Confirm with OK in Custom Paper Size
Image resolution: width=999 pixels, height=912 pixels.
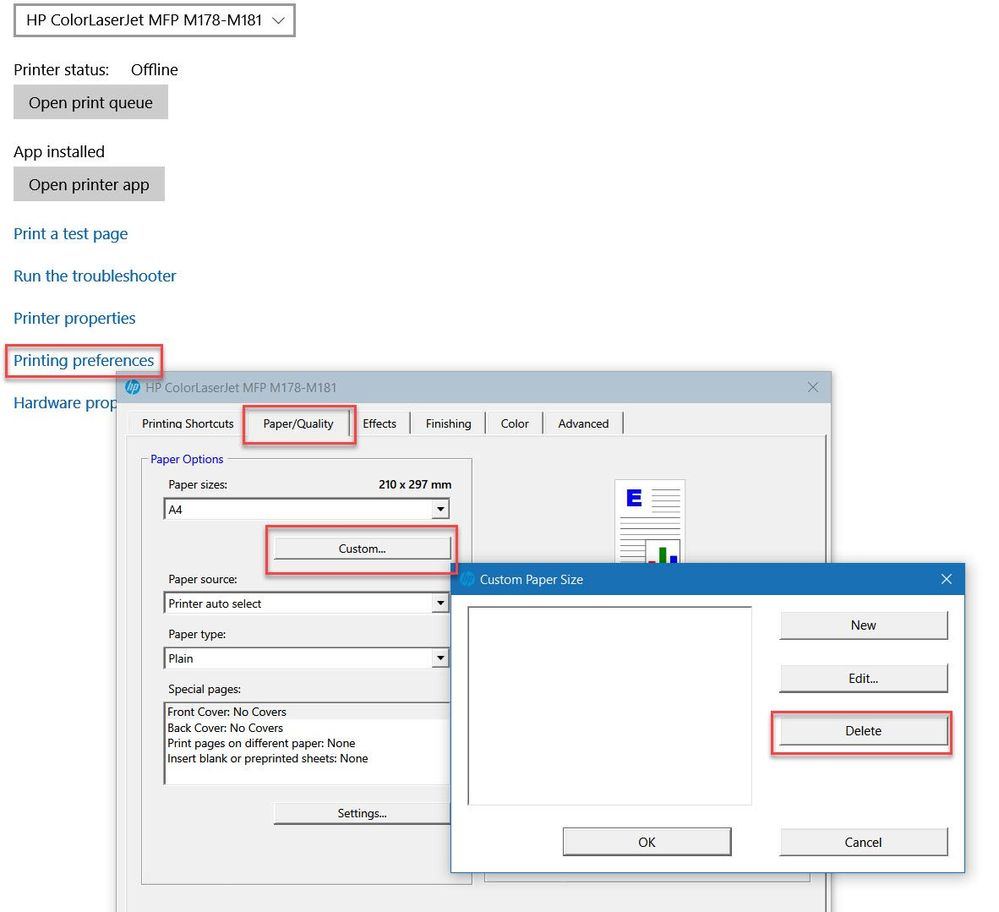[647, 842]
